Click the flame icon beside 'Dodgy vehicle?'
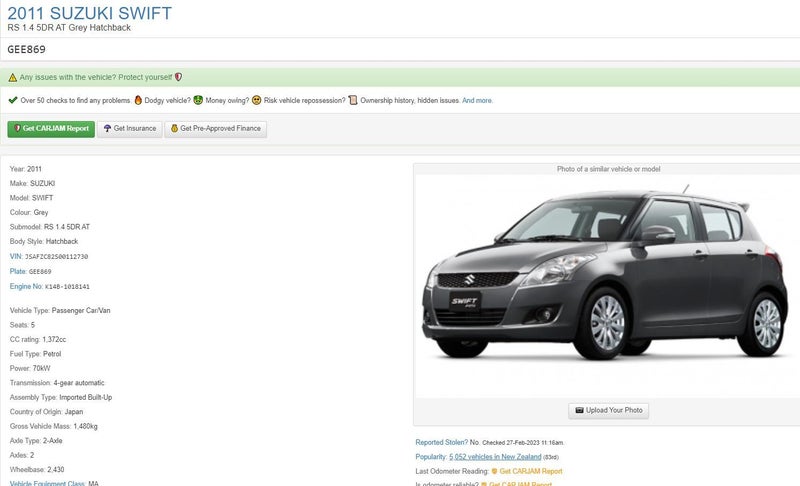This screenshot has width=800, height=486. 138,100
